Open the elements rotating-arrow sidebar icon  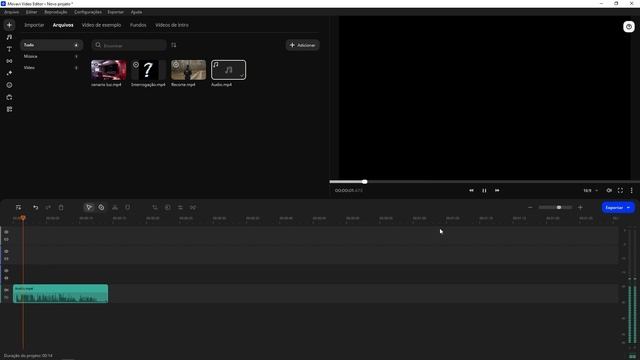[9, 97]
